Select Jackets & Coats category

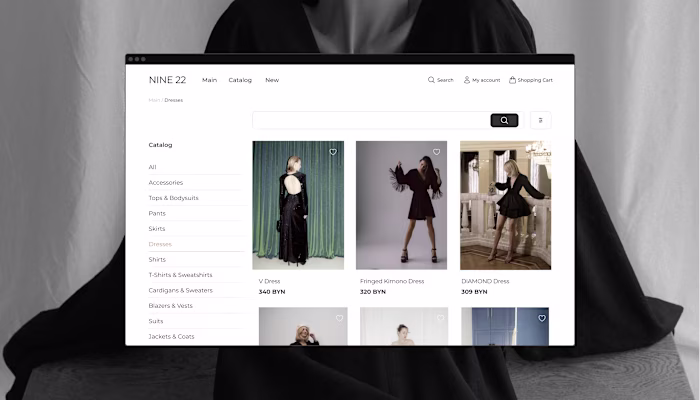(171, 337)
